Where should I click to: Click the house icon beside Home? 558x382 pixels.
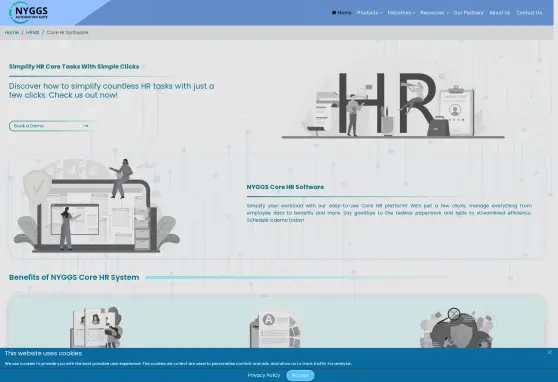334,12
